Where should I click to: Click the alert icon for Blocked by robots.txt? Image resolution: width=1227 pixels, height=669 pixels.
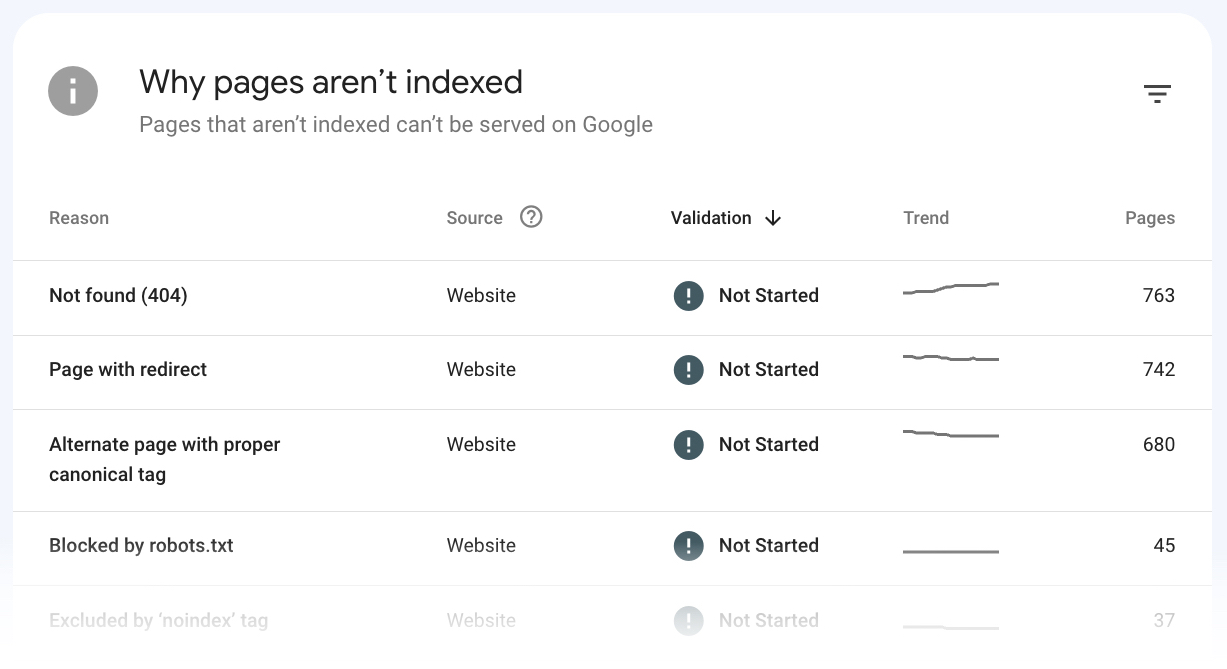688,546
